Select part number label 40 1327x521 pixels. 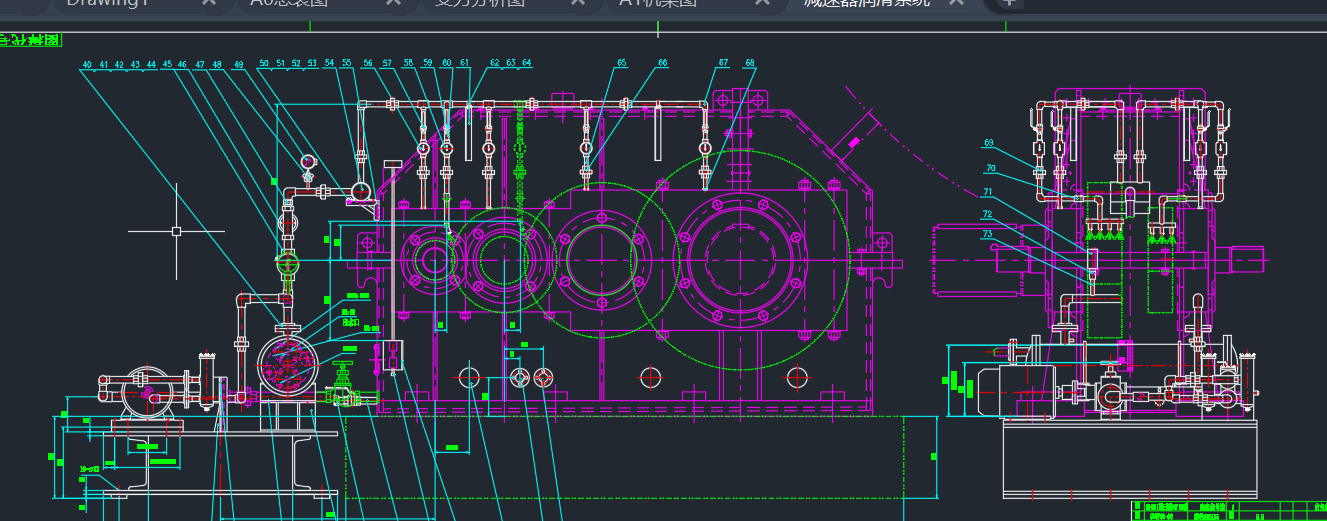tap(88, 65)
